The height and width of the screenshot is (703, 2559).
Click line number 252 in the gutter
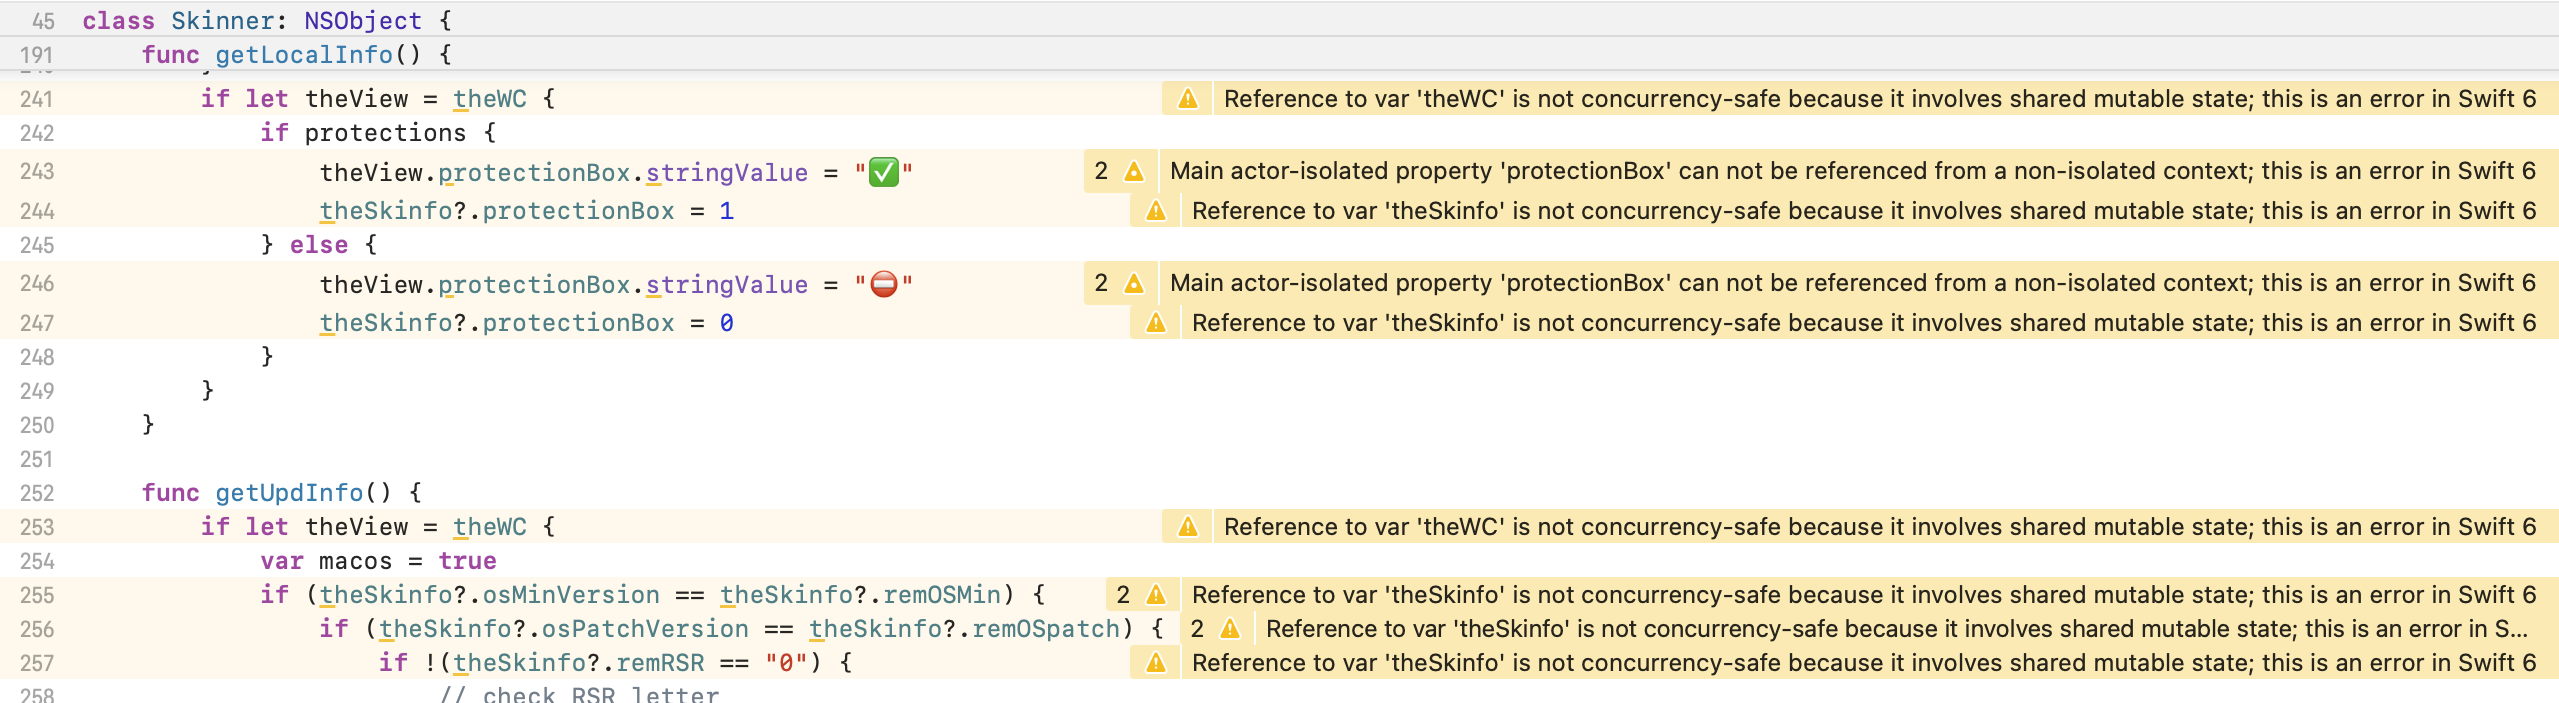click(x=36, y=493)
